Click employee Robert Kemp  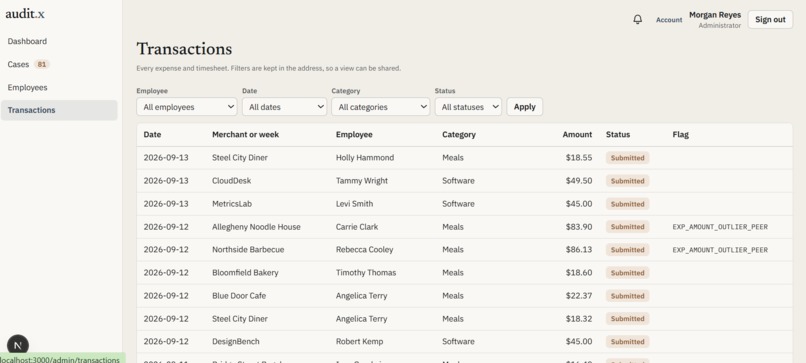coord(359,341)
